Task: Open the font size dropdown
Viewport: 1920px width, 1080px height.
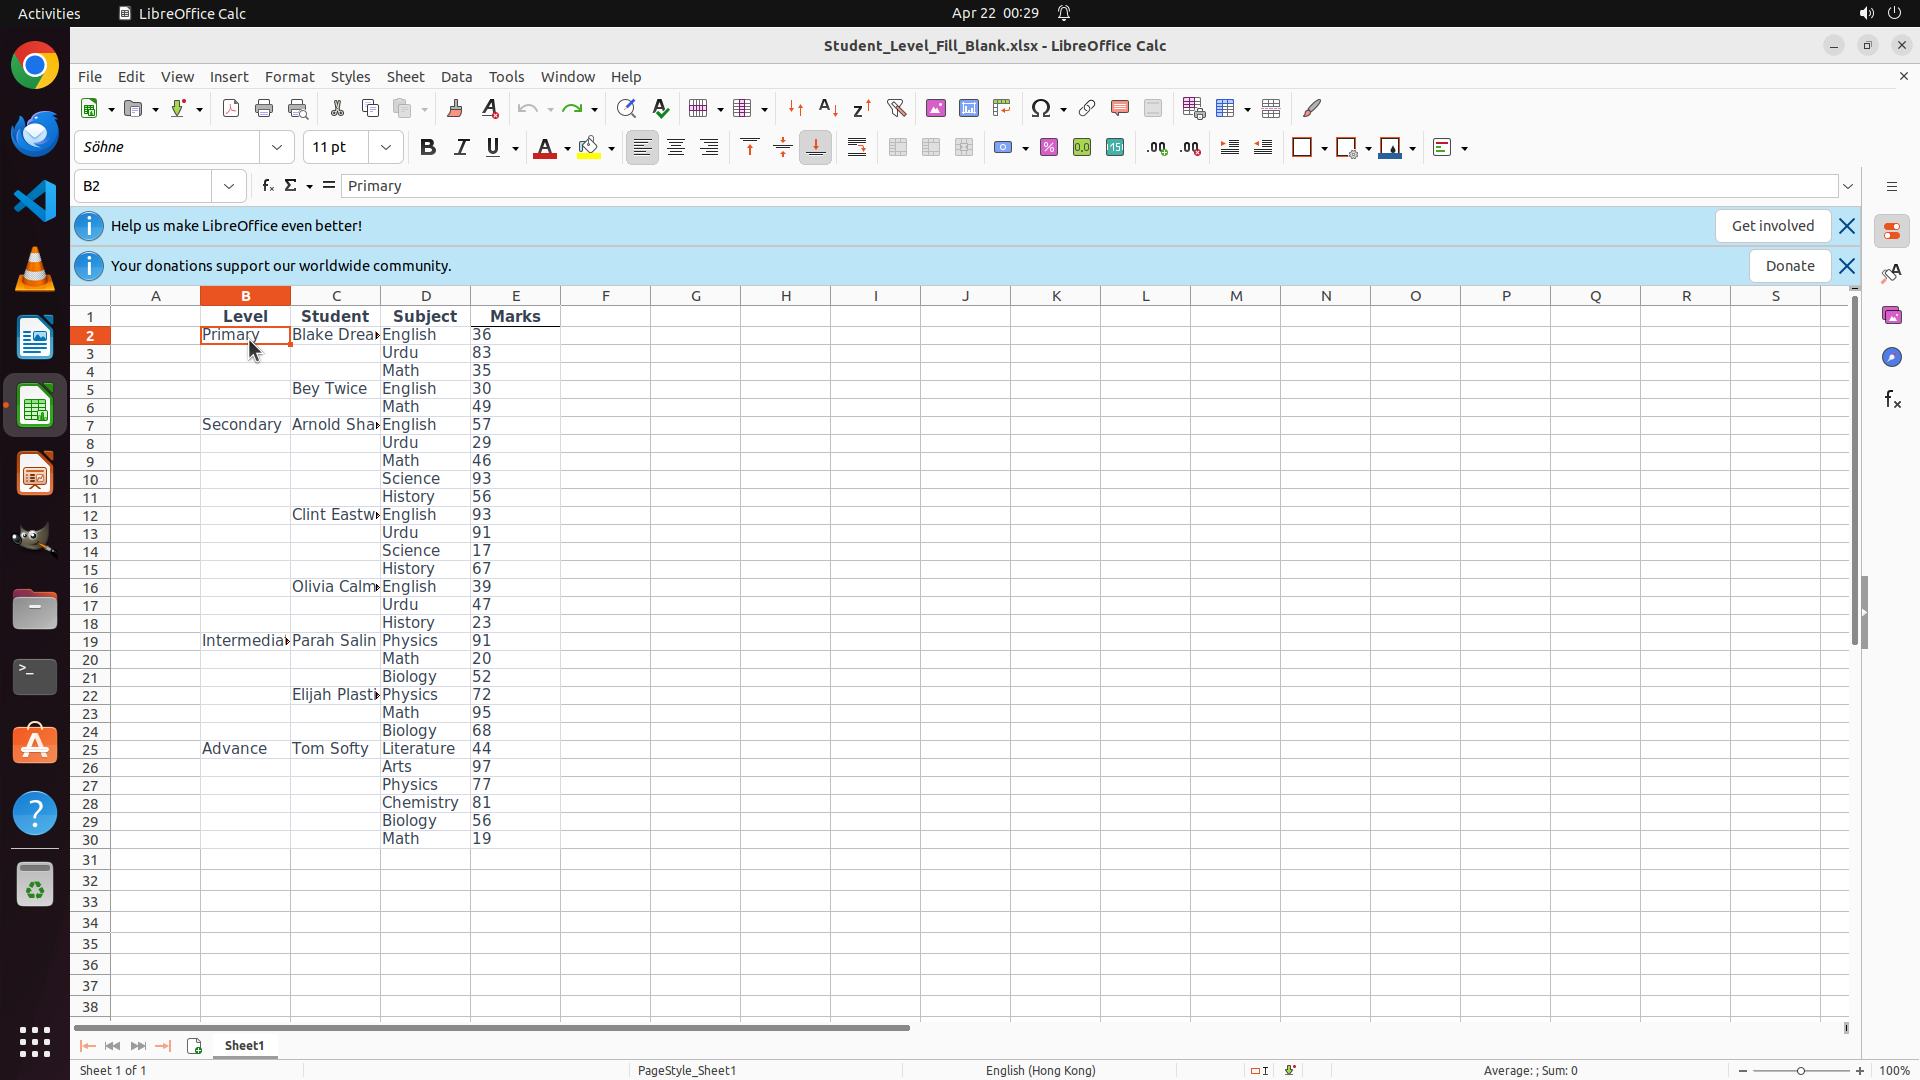Action: (x=386, y=148)
